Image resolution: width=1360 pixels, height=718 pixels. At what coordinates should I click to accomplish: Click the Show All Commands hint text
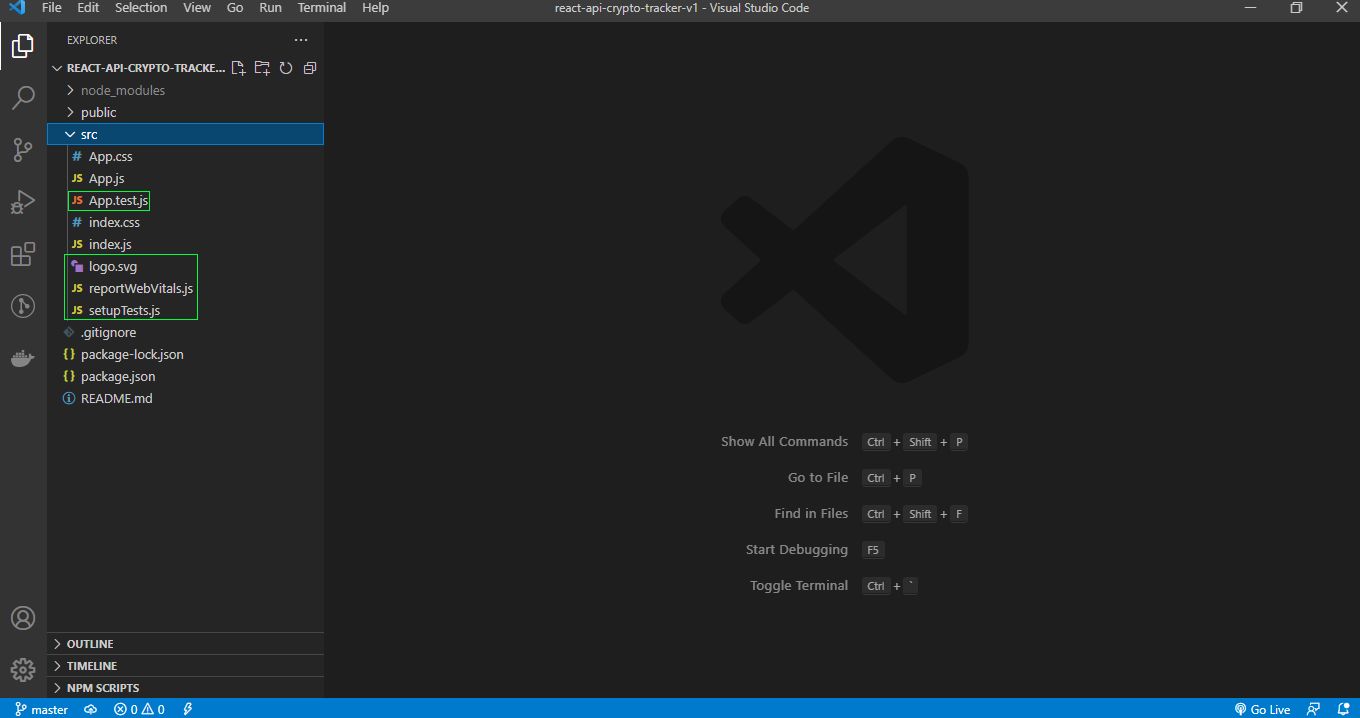click(x=784, y=441)
